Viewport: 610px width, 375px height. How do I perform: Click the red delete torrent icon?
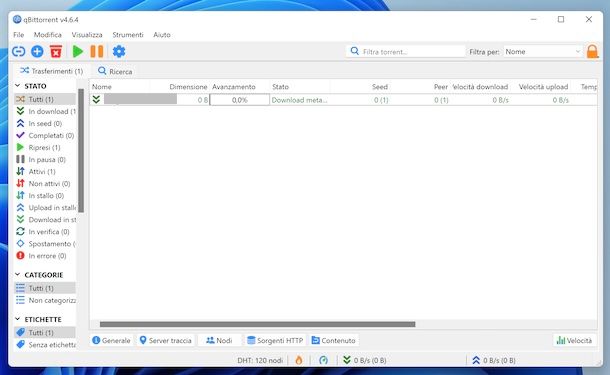coord(56,51)
